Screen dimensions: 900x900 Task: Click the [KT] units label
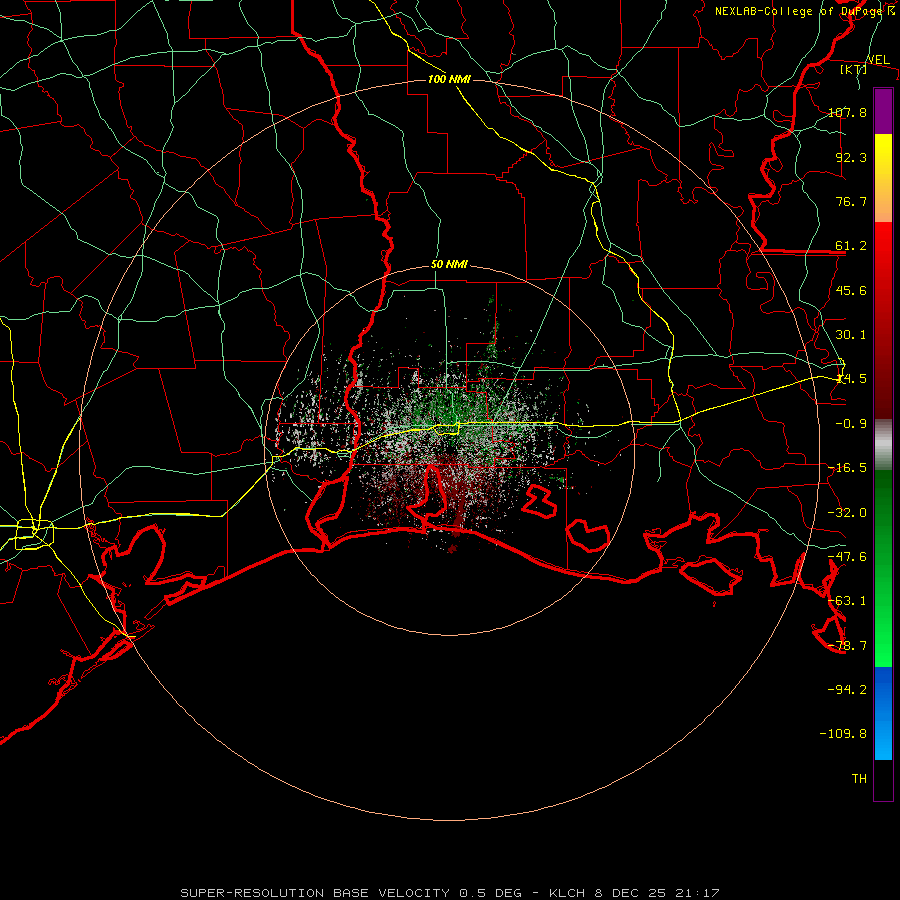pos(854,69)
